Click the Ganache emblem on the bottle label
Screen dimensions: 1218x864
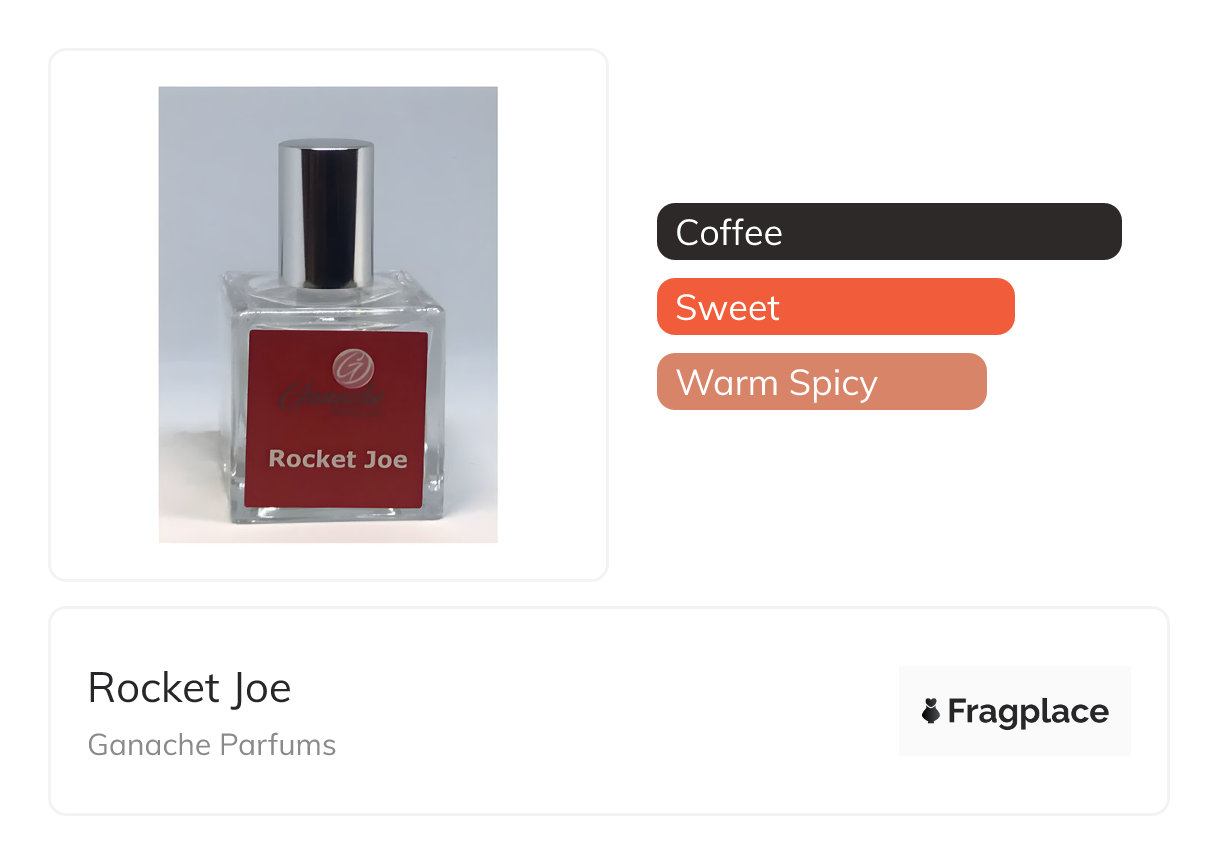pos(353,367)
